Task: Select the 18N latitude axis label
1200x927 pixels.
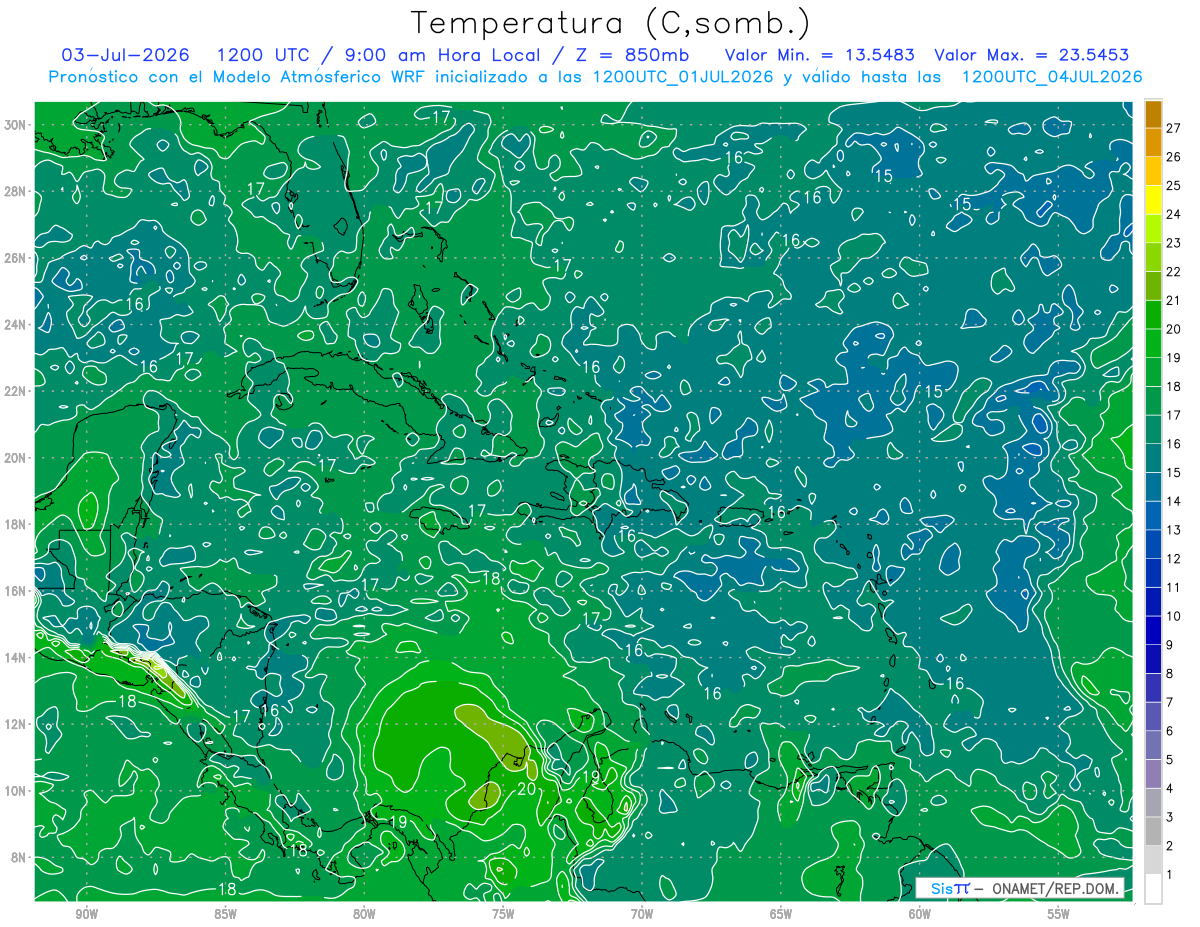Action: (x=17, y=524)
